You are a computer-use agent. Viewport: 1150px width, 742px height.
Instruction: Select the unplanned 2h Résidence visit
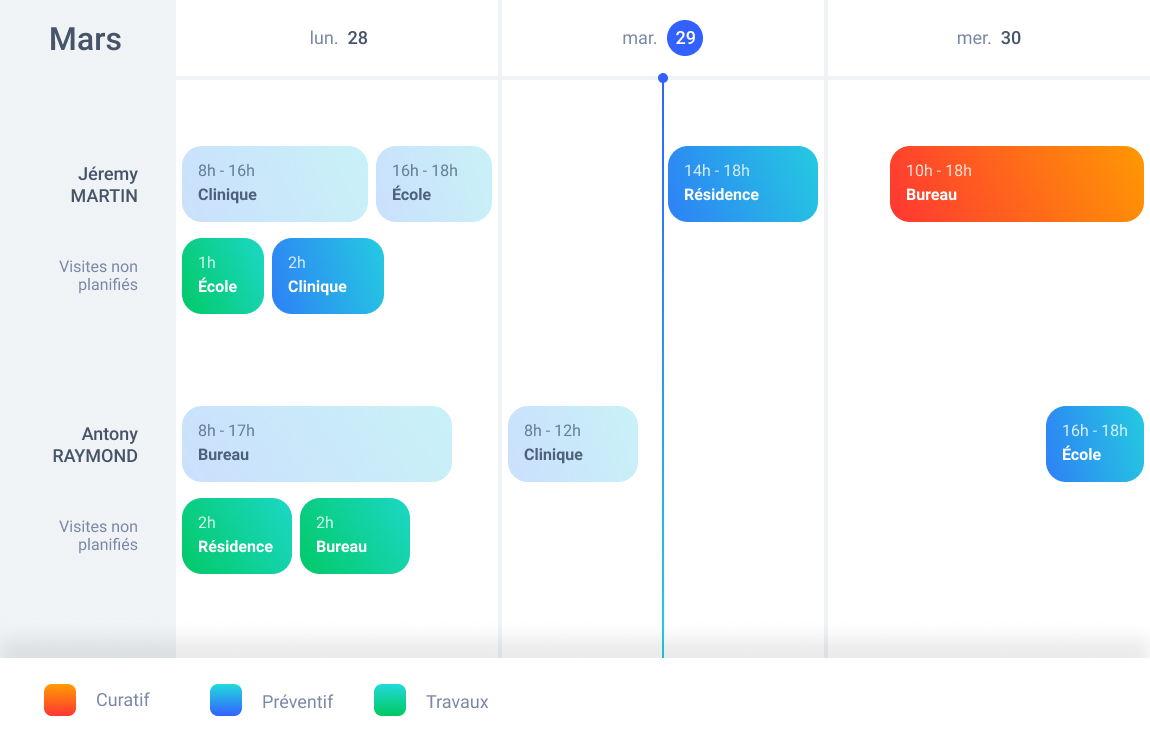tap(236, 536)
